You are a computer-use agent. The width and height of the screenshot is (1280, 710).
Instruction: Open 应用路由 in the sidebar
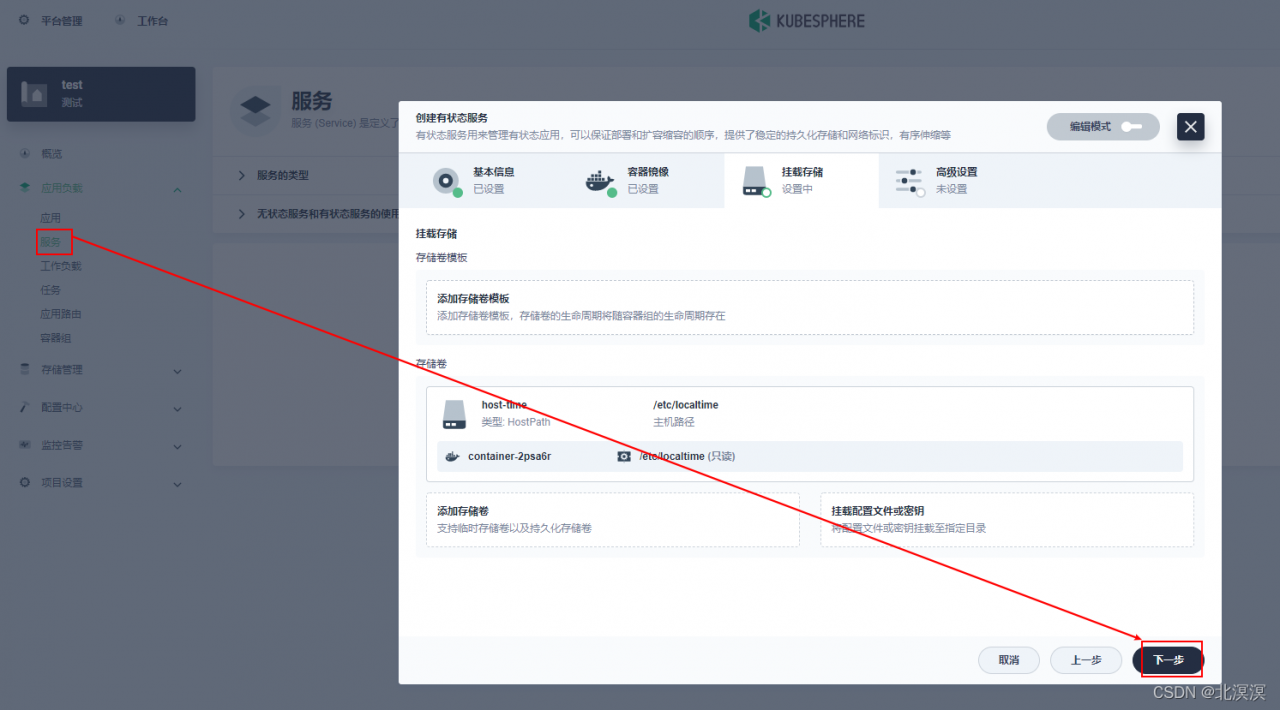[61, 314]
